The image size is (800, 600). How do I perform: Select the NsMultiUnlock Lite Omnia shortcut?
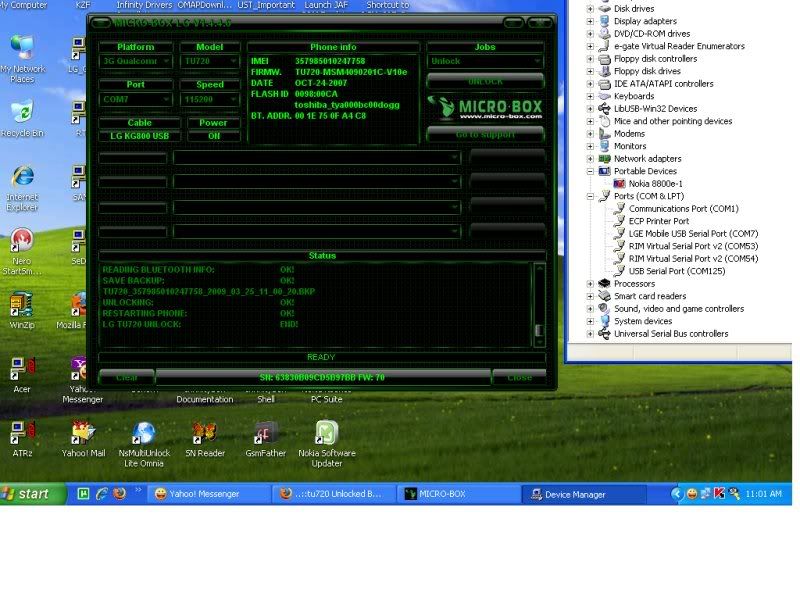click(144, 444)
